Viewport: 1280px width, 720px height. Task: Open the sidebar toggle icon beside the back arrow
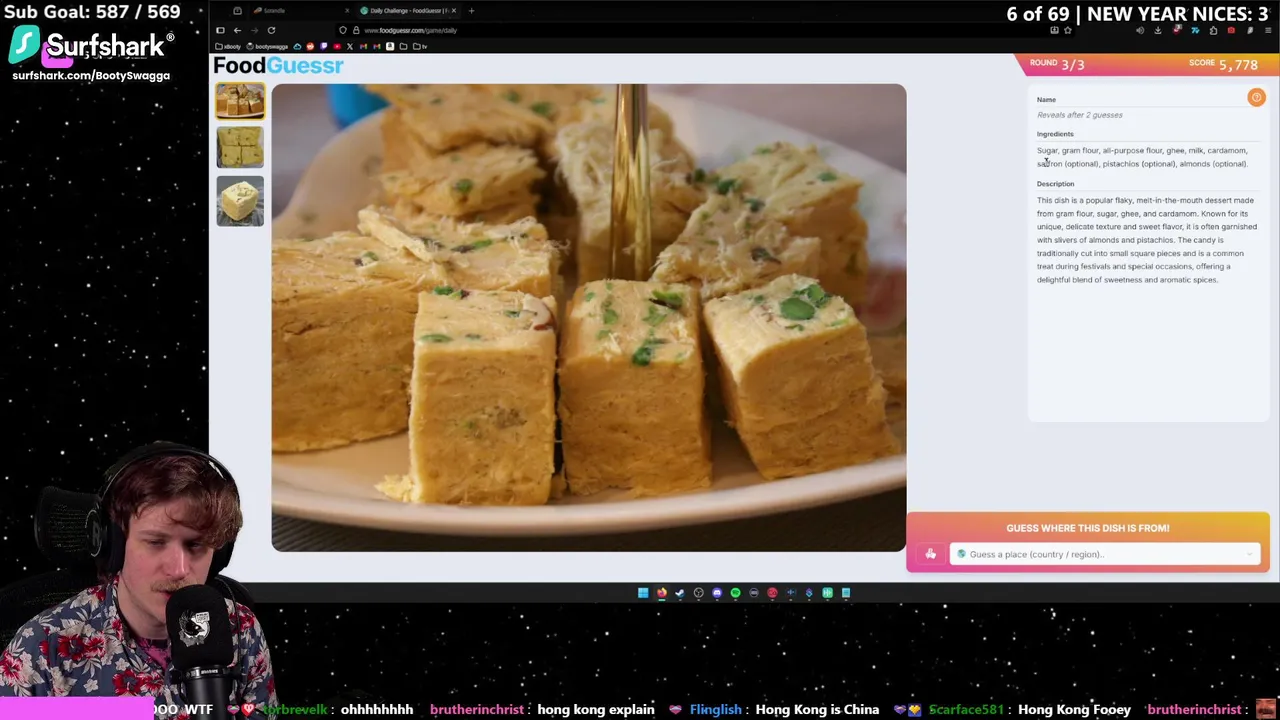220,30
